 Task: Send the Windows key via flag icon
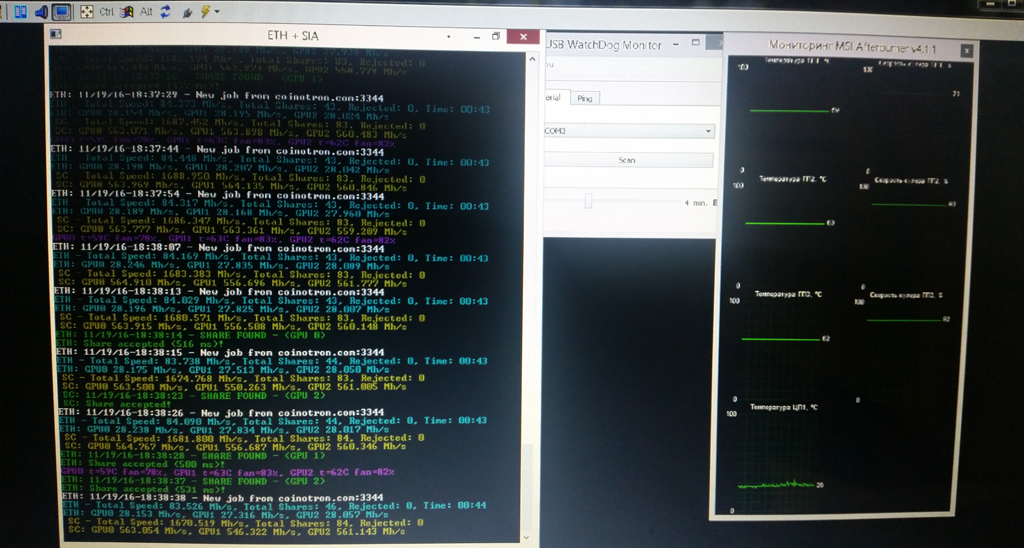(127, 12)
